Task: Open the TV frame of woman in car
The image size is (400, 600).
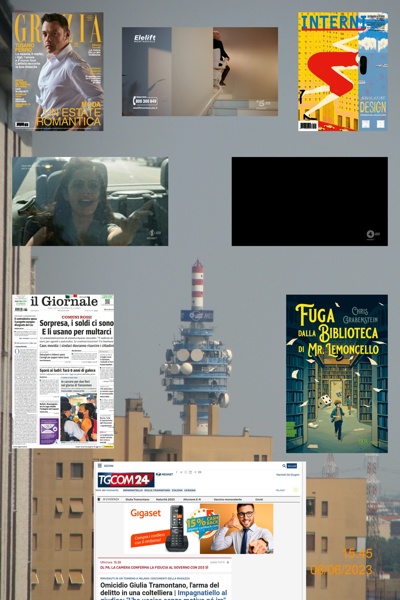Action: coord(90,201)
